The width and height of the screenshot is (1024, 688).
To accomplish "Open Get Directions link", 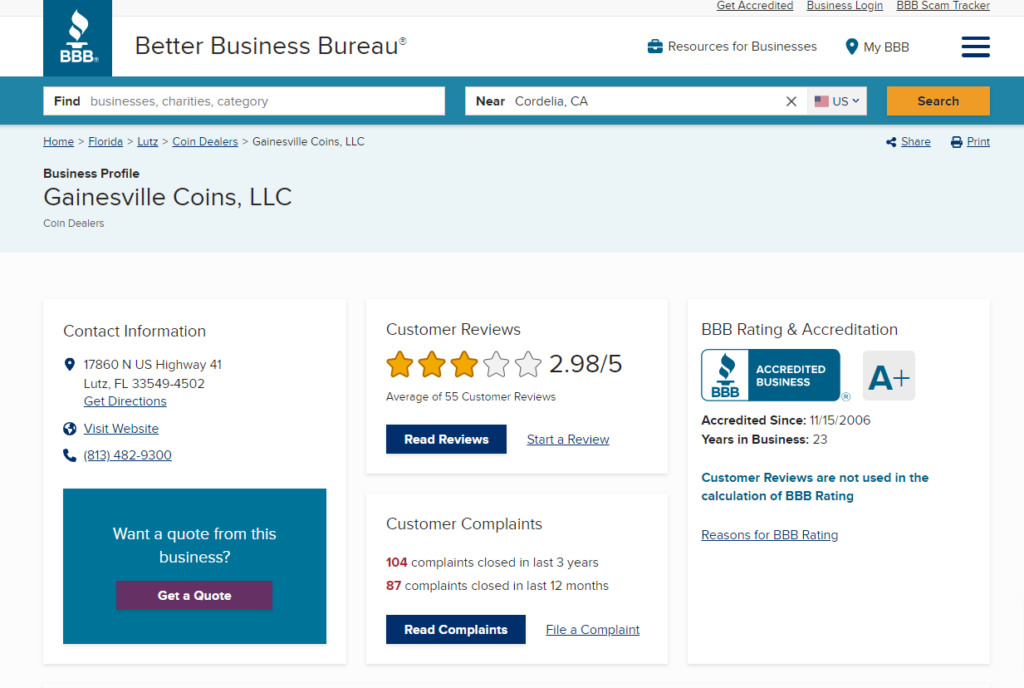I will [x=125, y=401].
